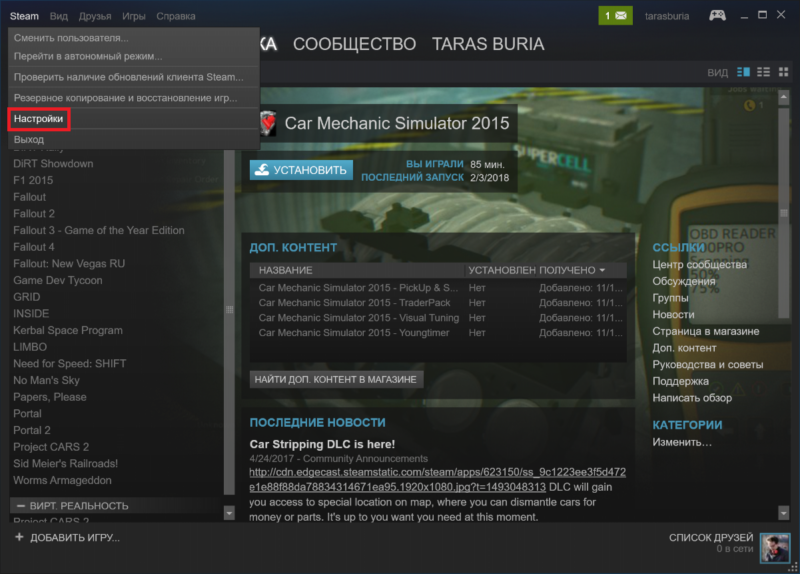Select Kerbal Space Program
The image size is (800, 574).
pos(68,330)
